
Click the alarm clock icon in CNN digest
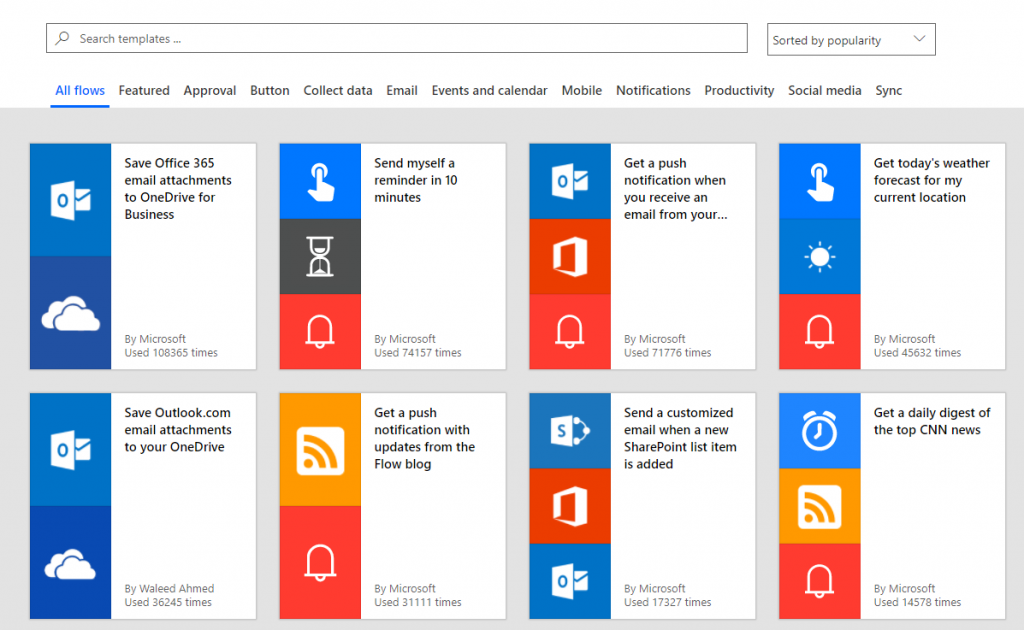819,431
